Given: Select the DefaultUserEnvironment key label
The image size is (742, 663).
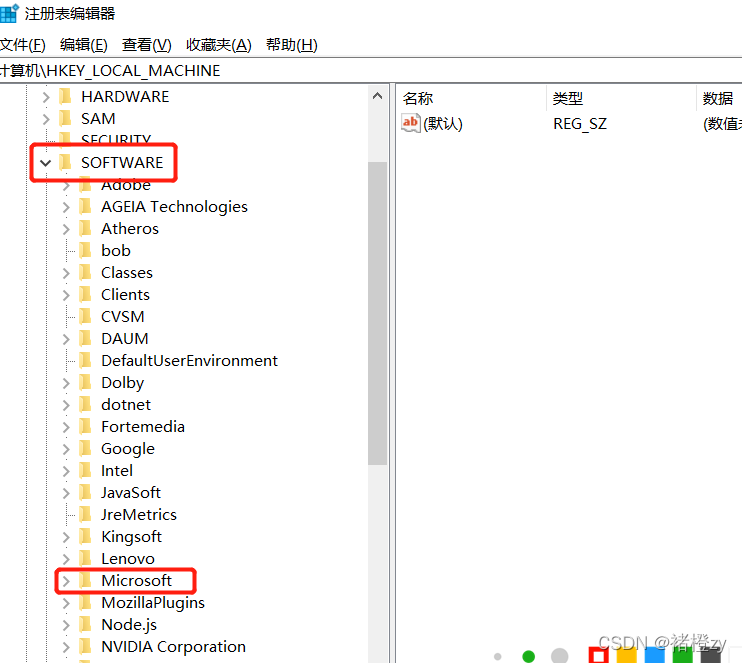Looking at the screenshot, I should pyautogui.click(x=189, y=361).
